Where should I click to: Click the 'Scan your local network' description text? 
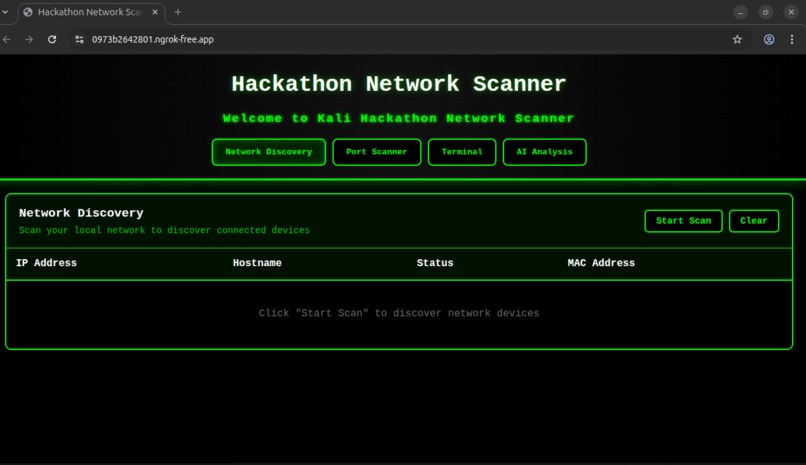tap(164, 230)
